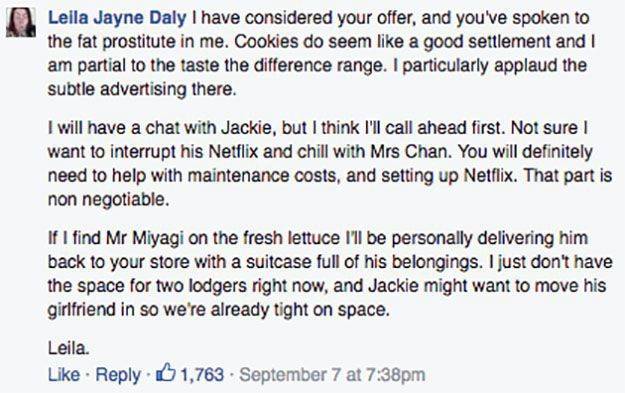Open the September 7 at 7:38pm timestamp

332,375
